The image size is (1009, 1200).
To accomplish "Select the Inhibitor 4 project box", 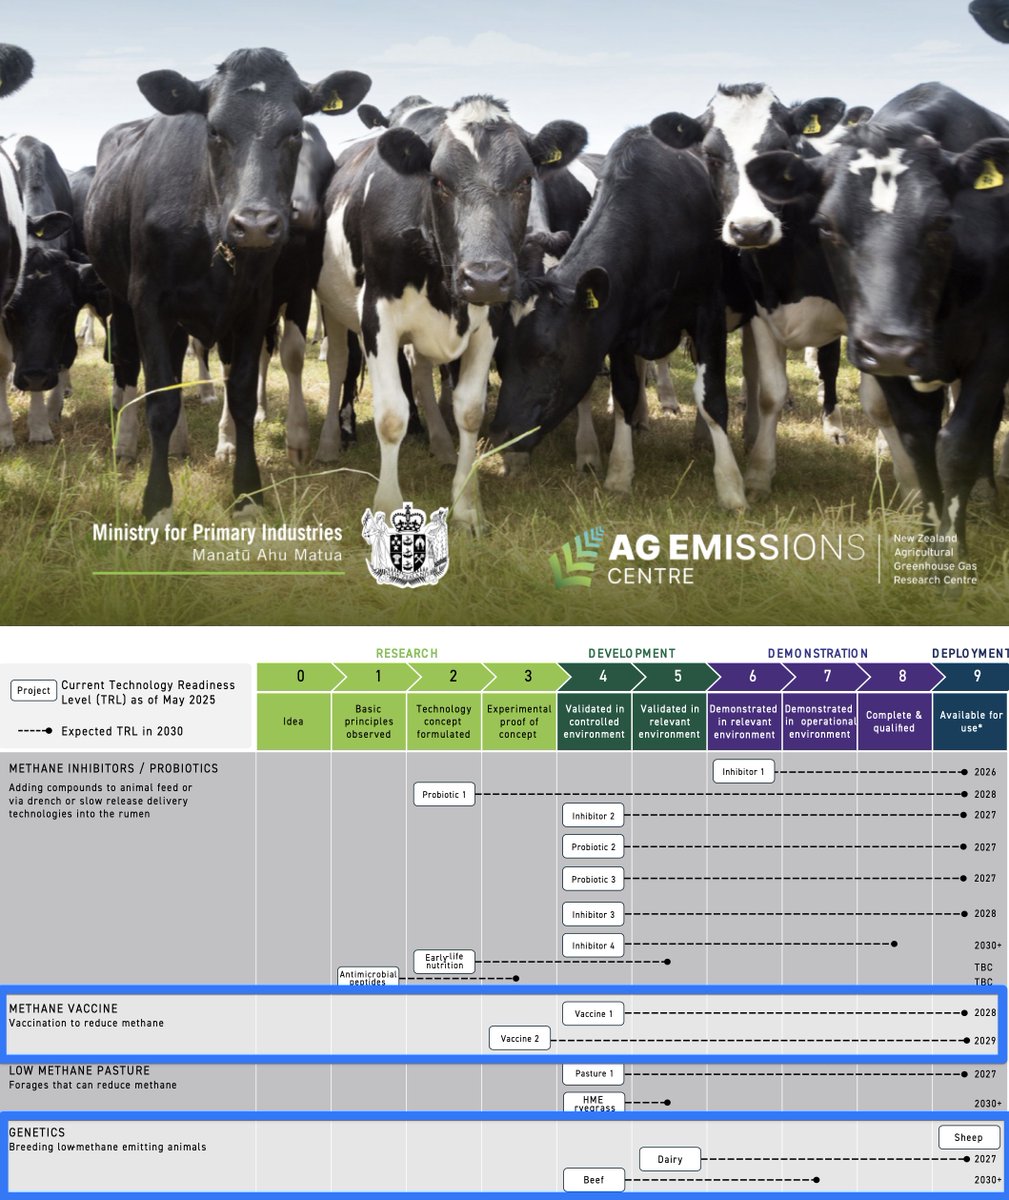I will pyautogui.click(x=594, y=945).
